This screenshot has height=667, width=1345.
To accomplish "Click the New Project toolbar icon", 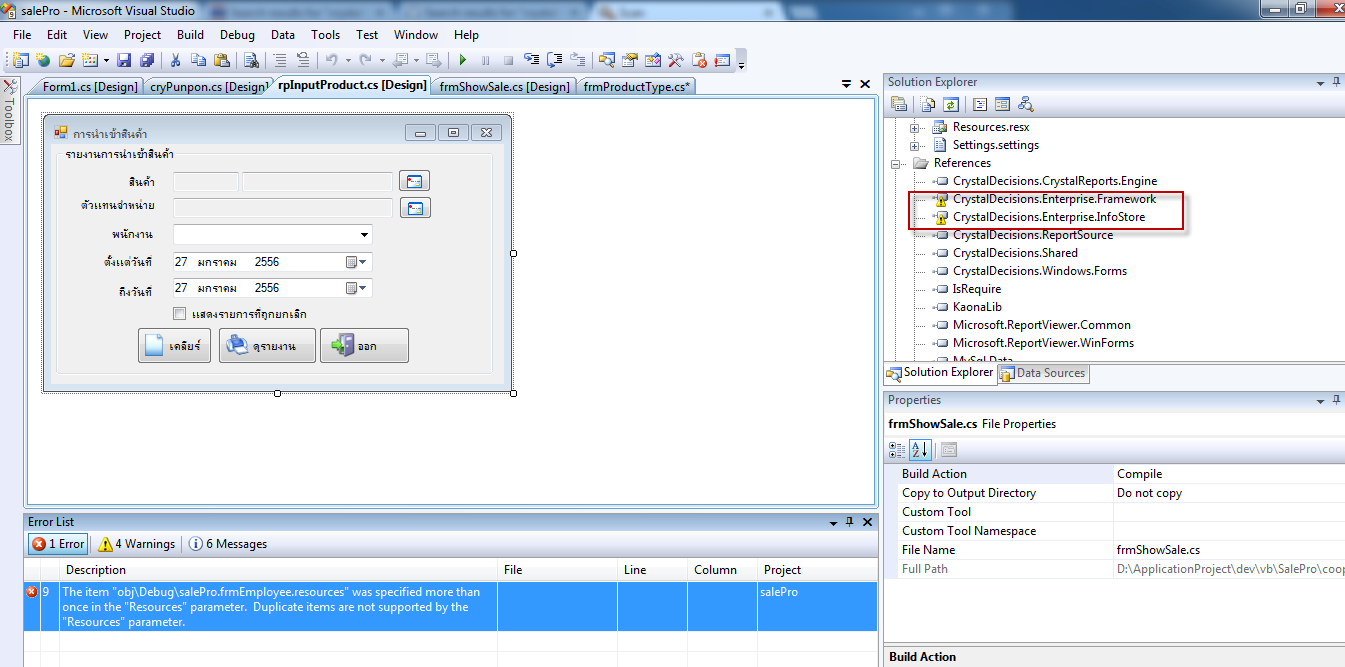I will pos(20,60).
